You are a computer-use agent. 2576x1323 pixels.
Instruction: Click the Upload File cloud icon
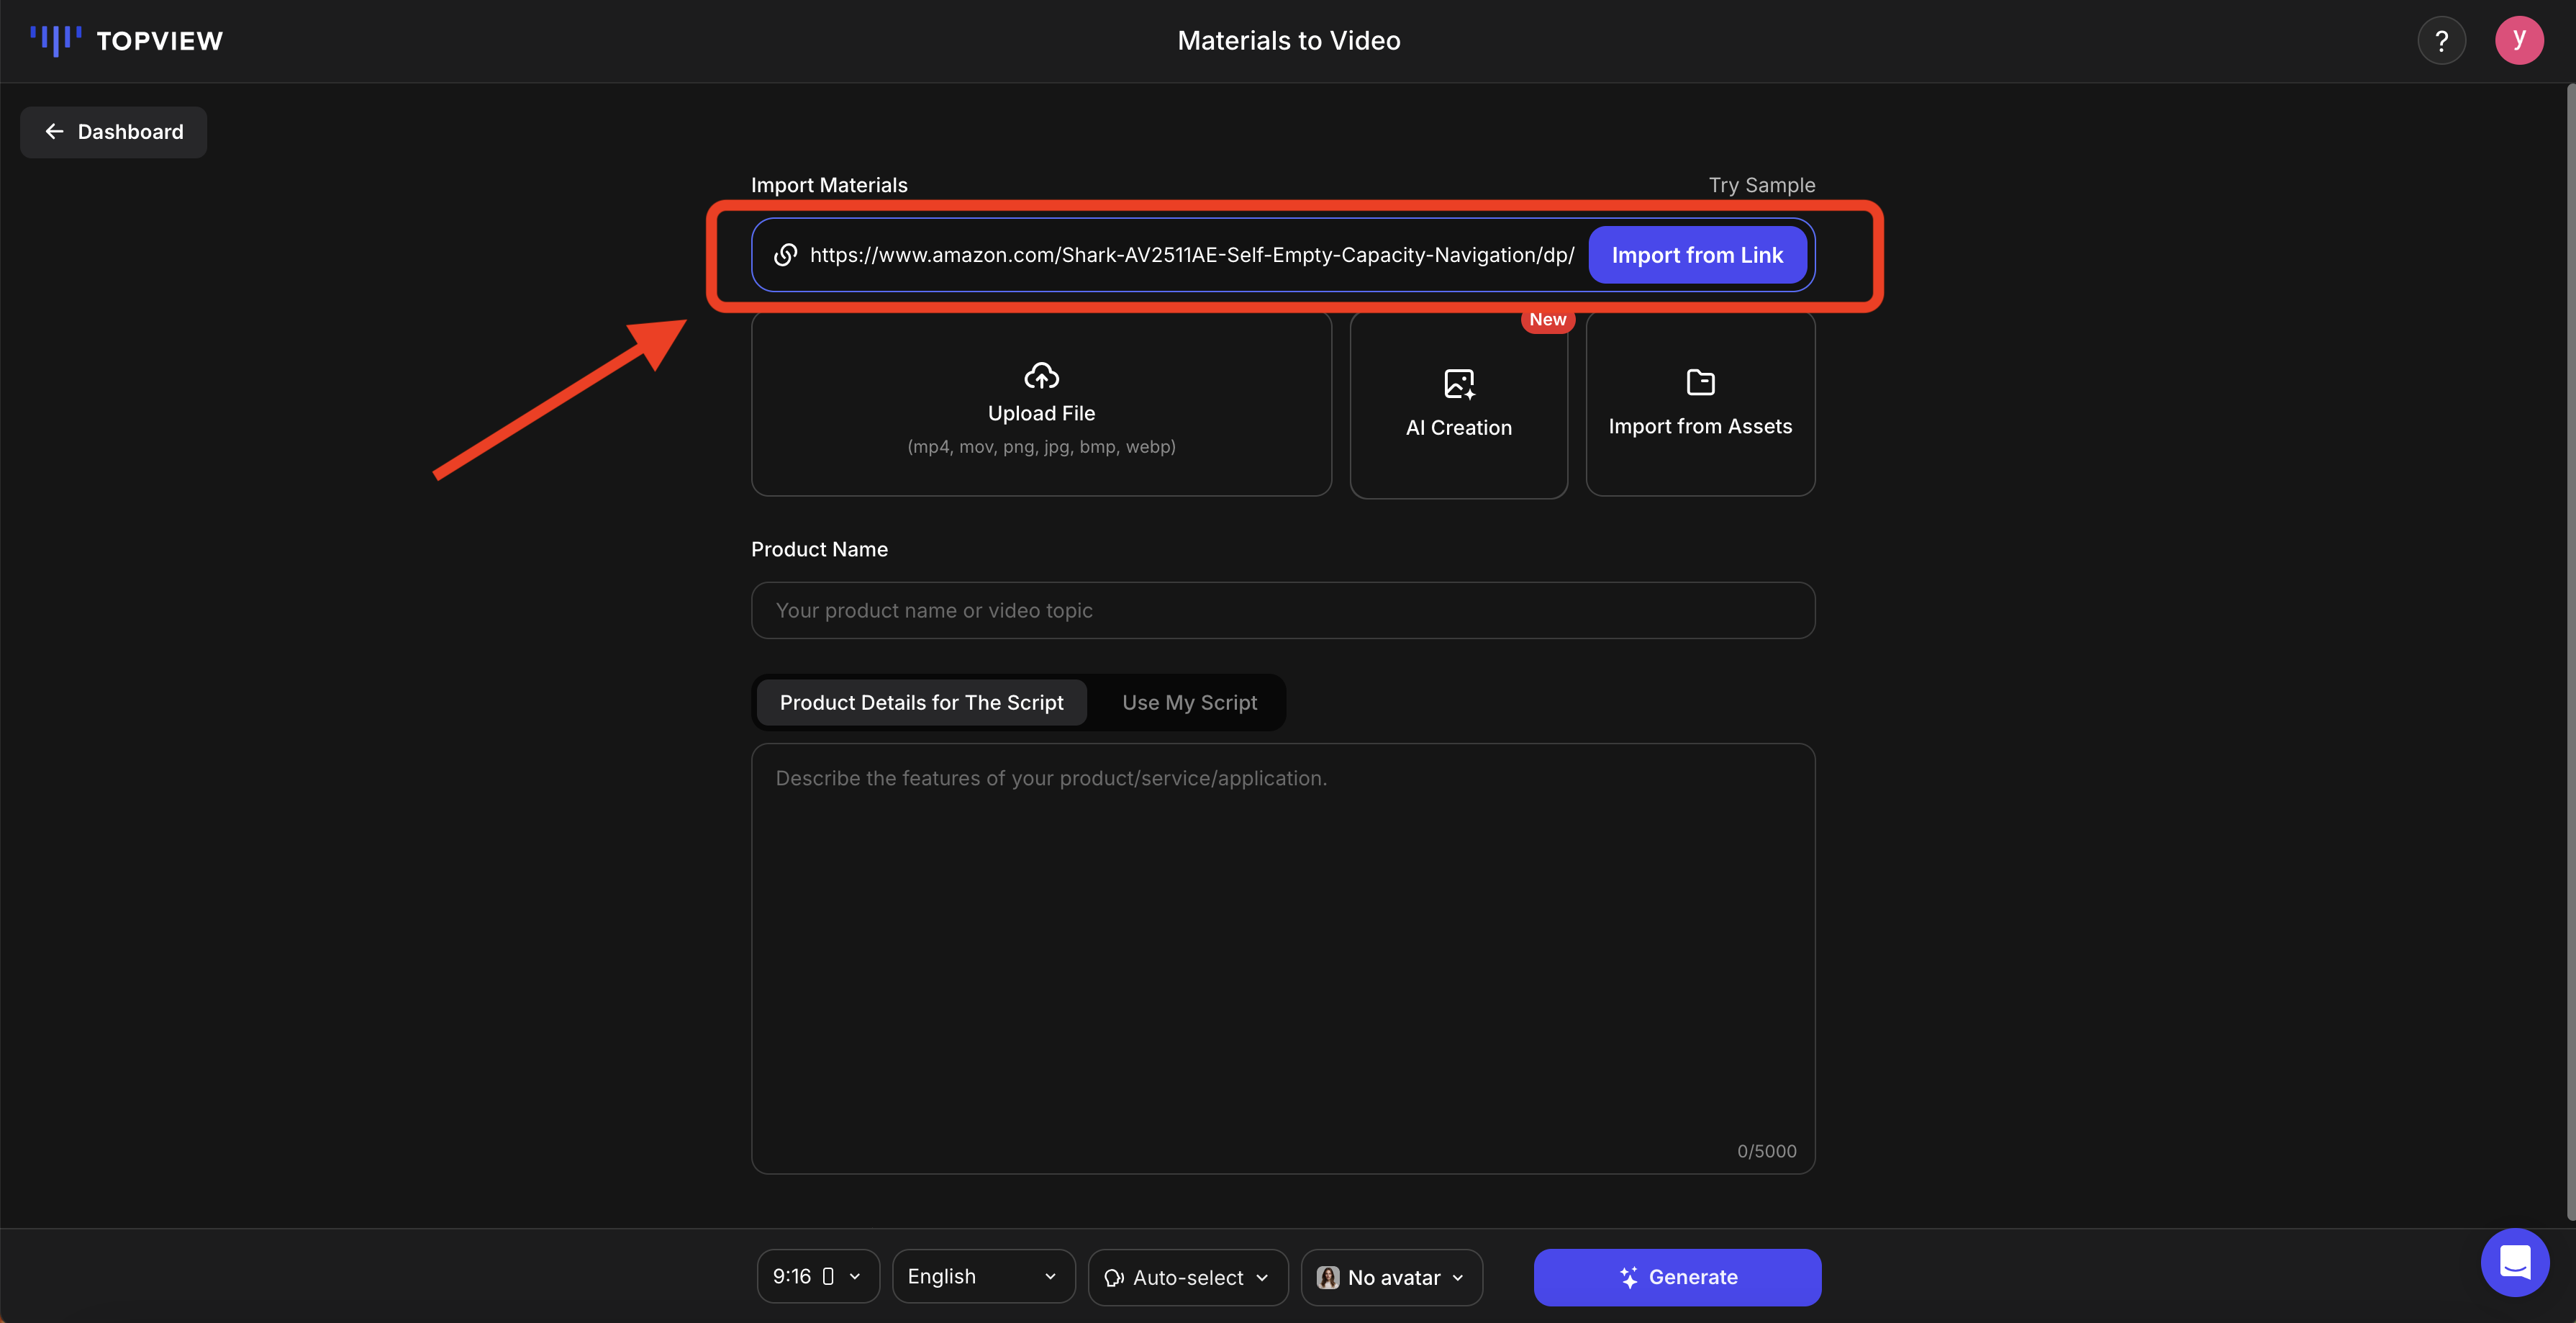click(1041, 376)
